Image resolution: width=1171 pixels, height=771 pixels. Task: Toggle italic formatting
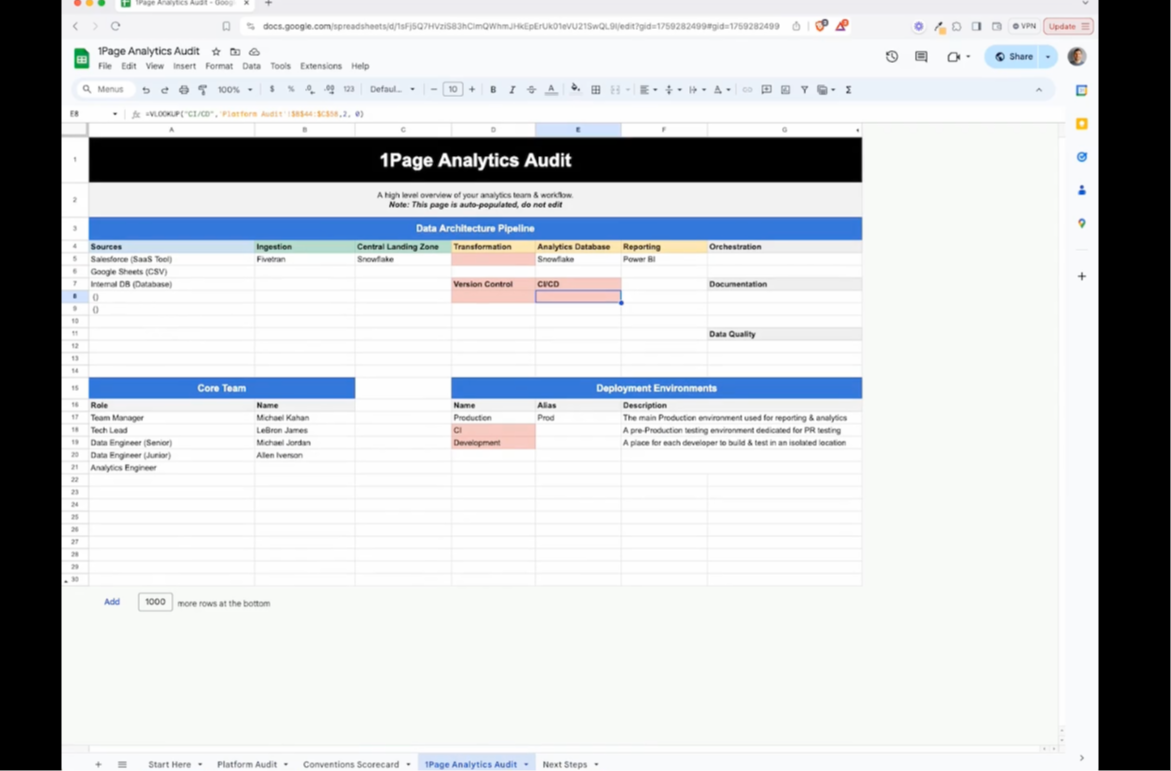point(512,89)
